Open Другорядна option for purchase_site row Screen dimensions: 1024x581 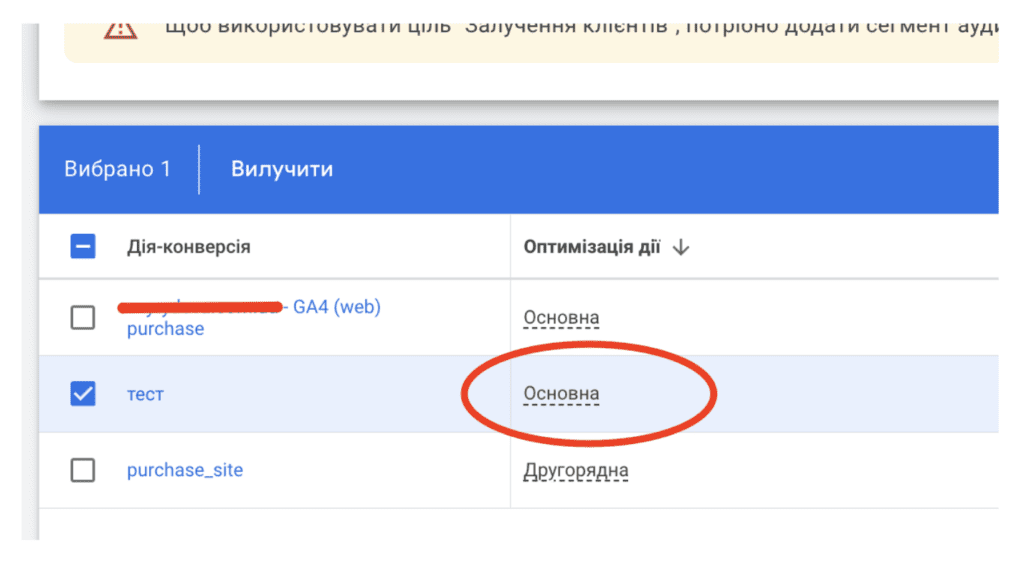[x=575, y=471]
